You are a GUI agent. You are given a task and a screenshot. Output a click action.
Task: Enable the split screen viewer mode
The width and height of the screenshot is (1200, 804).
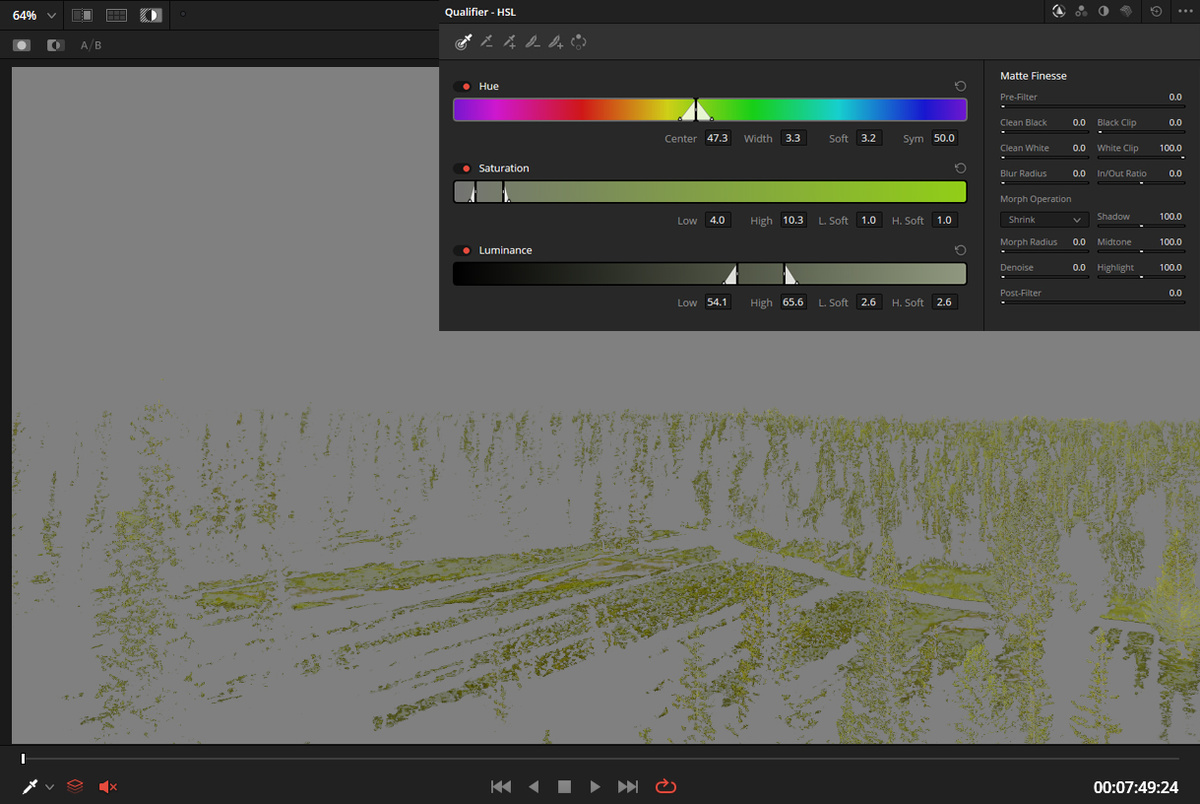click(116, 15)
